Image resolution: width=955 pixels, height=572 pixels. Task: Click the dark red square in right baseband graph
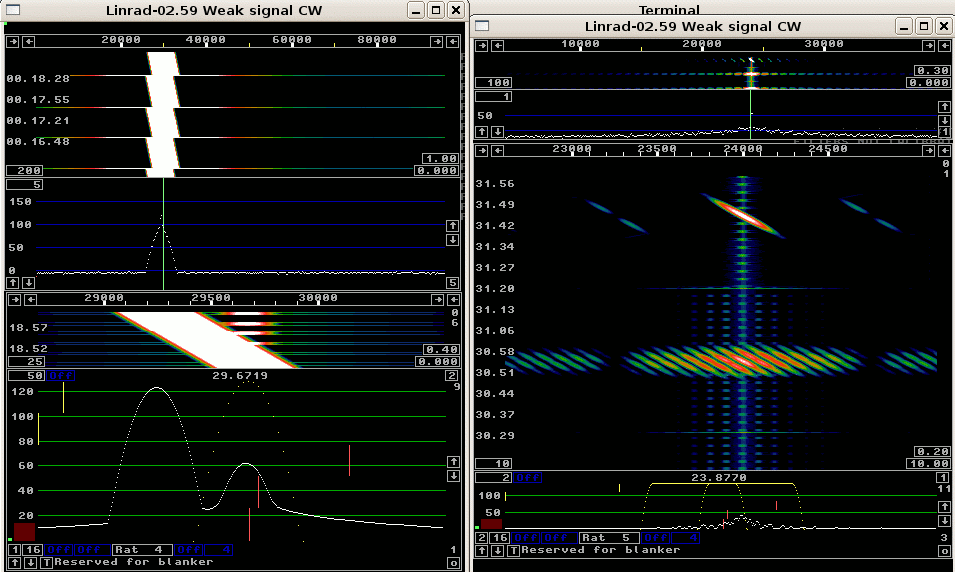click(x=492, y=524)
